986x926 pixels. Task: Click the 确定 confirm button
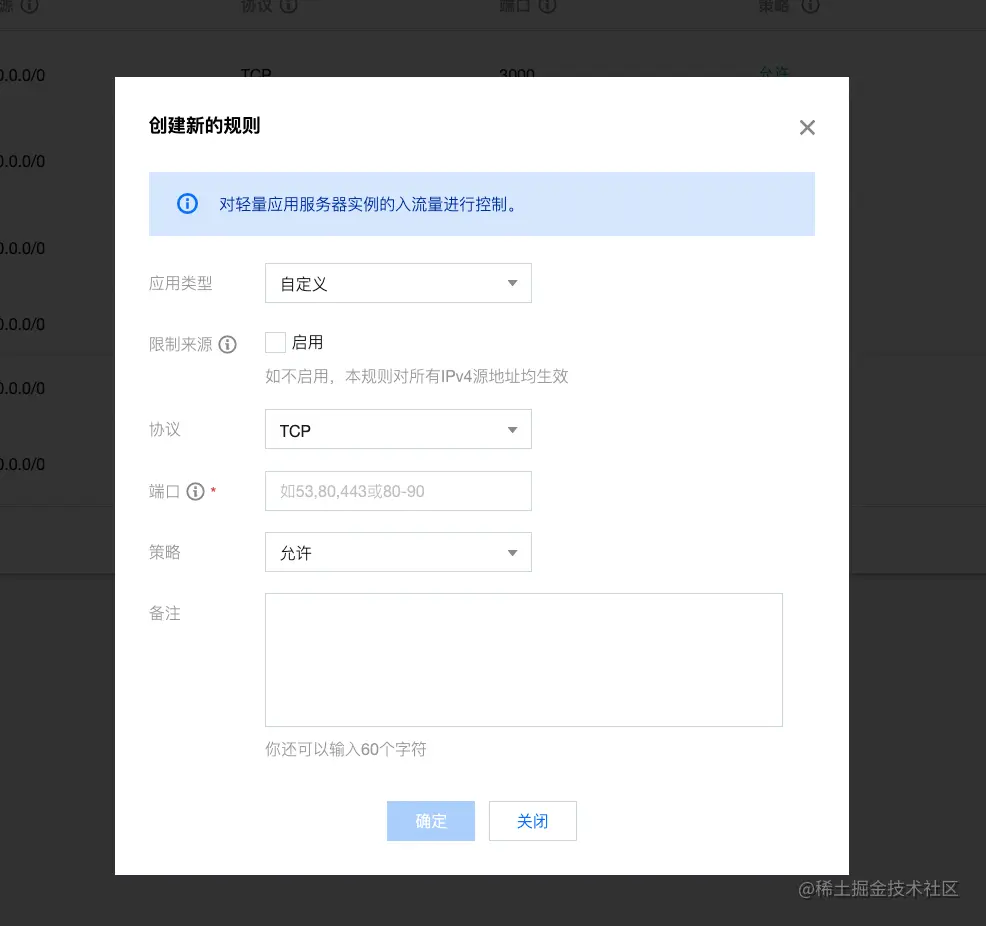click(x=430, y=820)
